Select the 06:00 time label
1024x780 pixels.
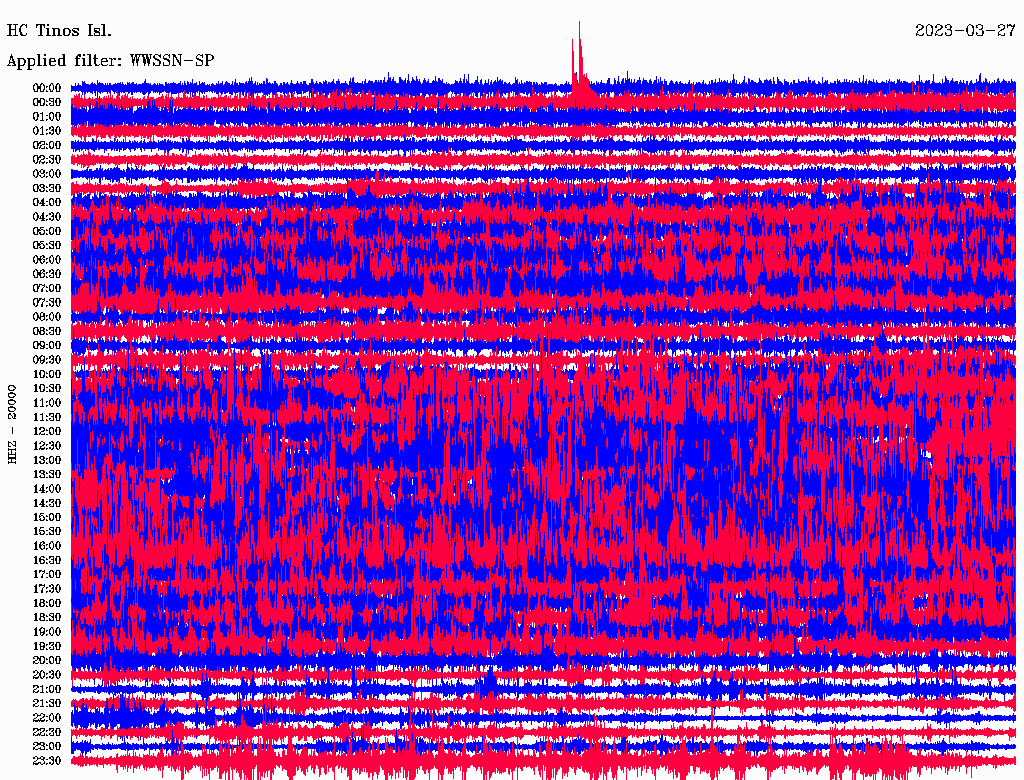coord(47,259)
